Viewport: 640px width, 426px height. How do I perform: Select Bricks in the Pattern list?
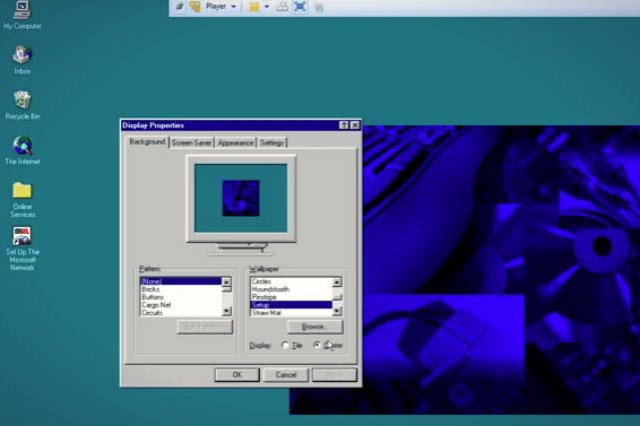click(180, 289)
